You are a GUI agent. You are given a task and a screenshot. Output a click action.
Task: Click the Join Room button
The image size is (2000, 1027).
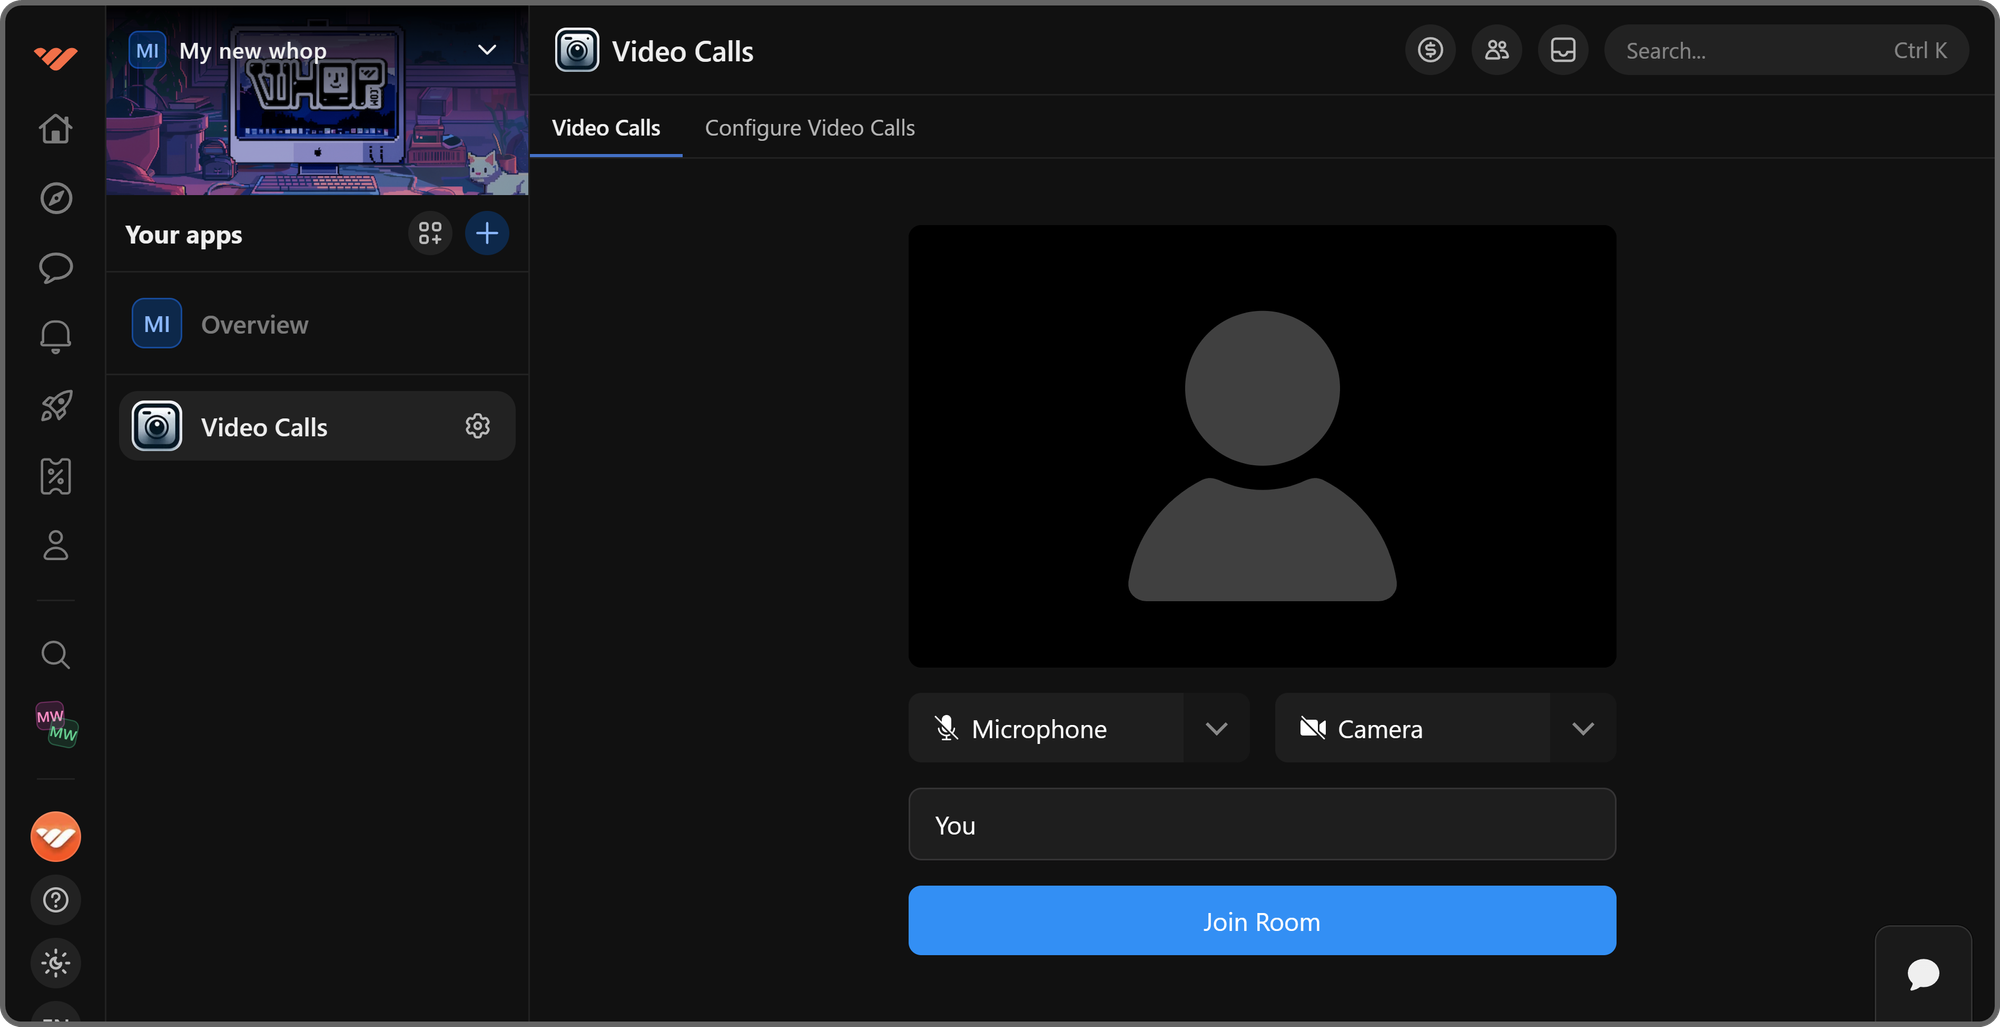[x=1261, y=920]
